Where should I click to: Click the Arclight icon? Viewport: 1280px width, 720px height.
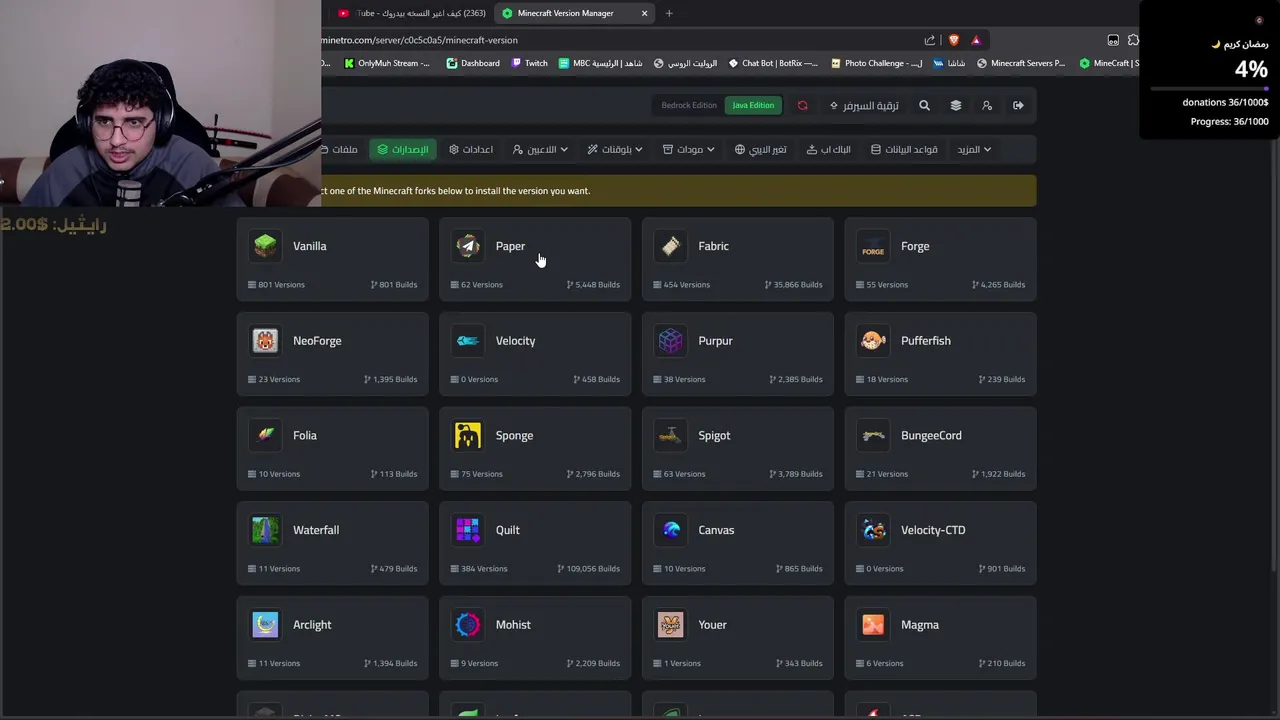265,625
